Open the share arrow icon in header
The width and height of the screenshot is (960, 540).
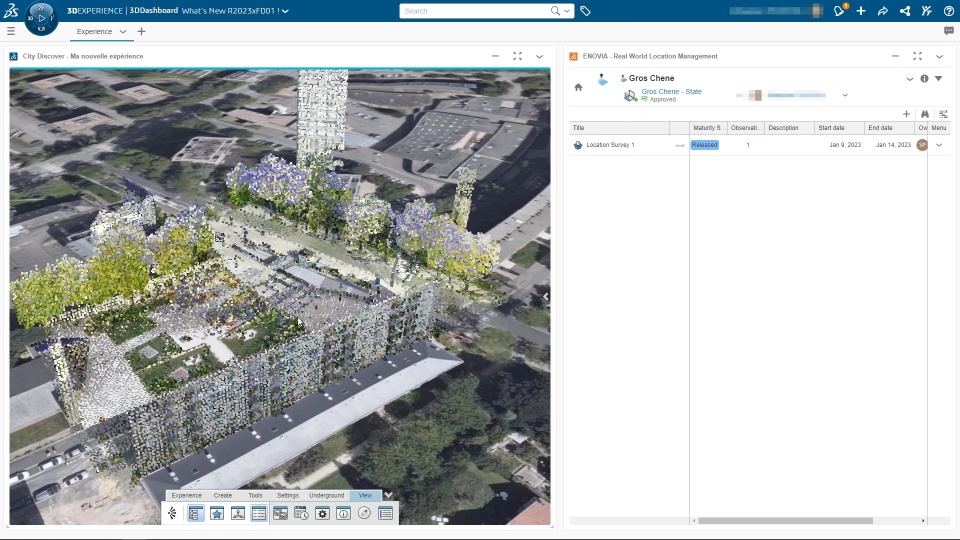pos(883,11)
